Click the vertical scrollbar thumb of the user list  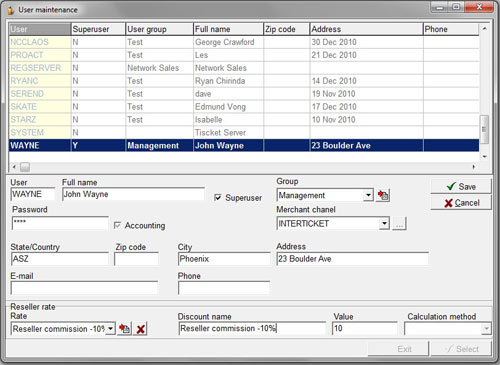tap(484, 129)
